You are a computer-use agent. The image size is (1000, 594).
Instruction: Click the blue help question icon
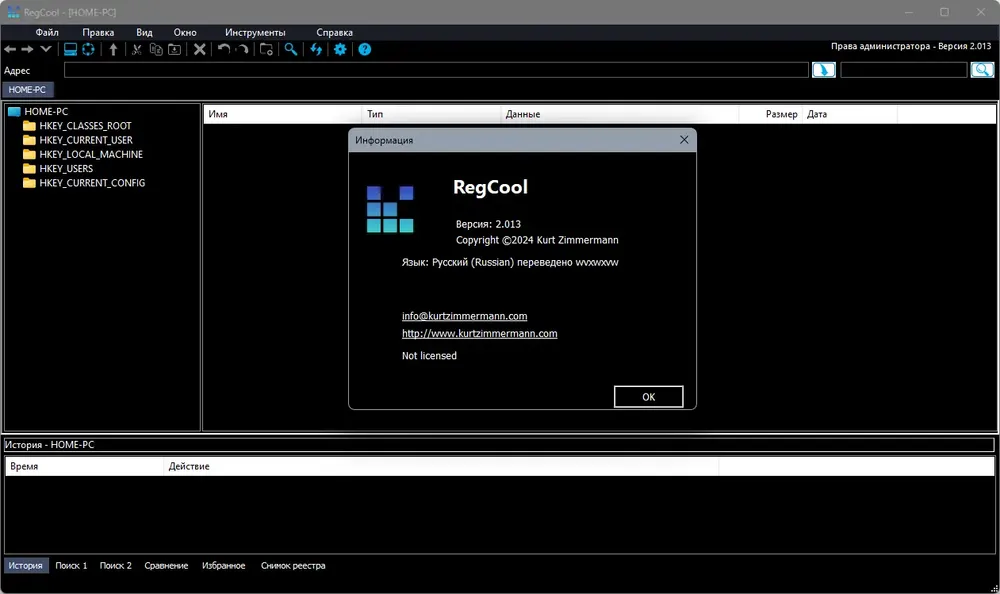[364, 49]
